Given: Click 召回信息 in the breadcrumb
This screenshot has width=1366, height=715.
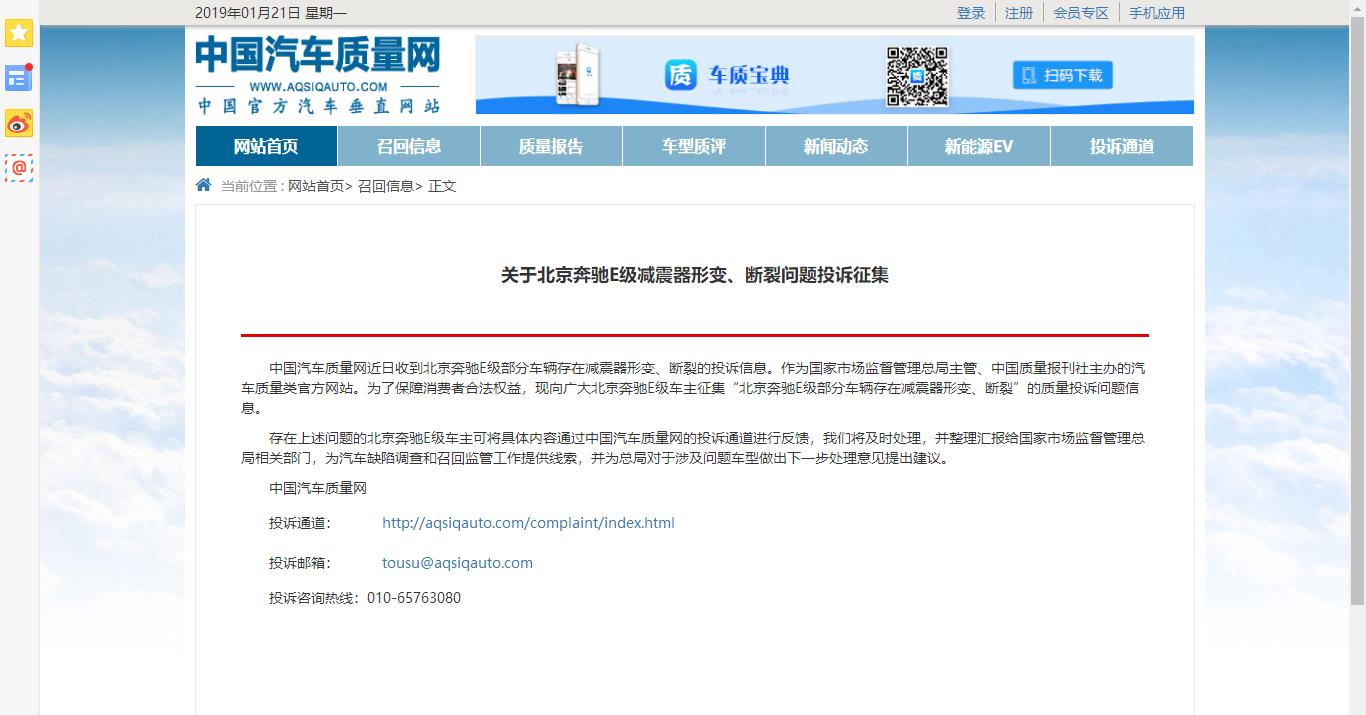Looking at the screenshot, I should 386,186.
